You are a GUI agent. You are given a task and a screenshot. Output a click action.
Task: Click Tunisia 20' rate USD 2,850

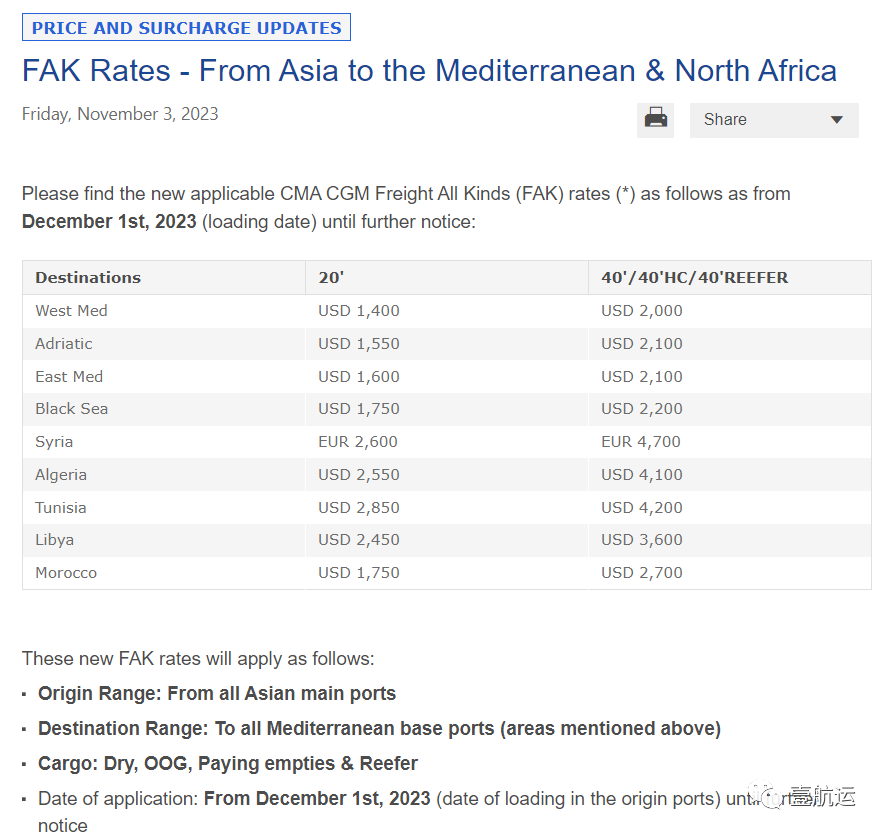point(359,507)
